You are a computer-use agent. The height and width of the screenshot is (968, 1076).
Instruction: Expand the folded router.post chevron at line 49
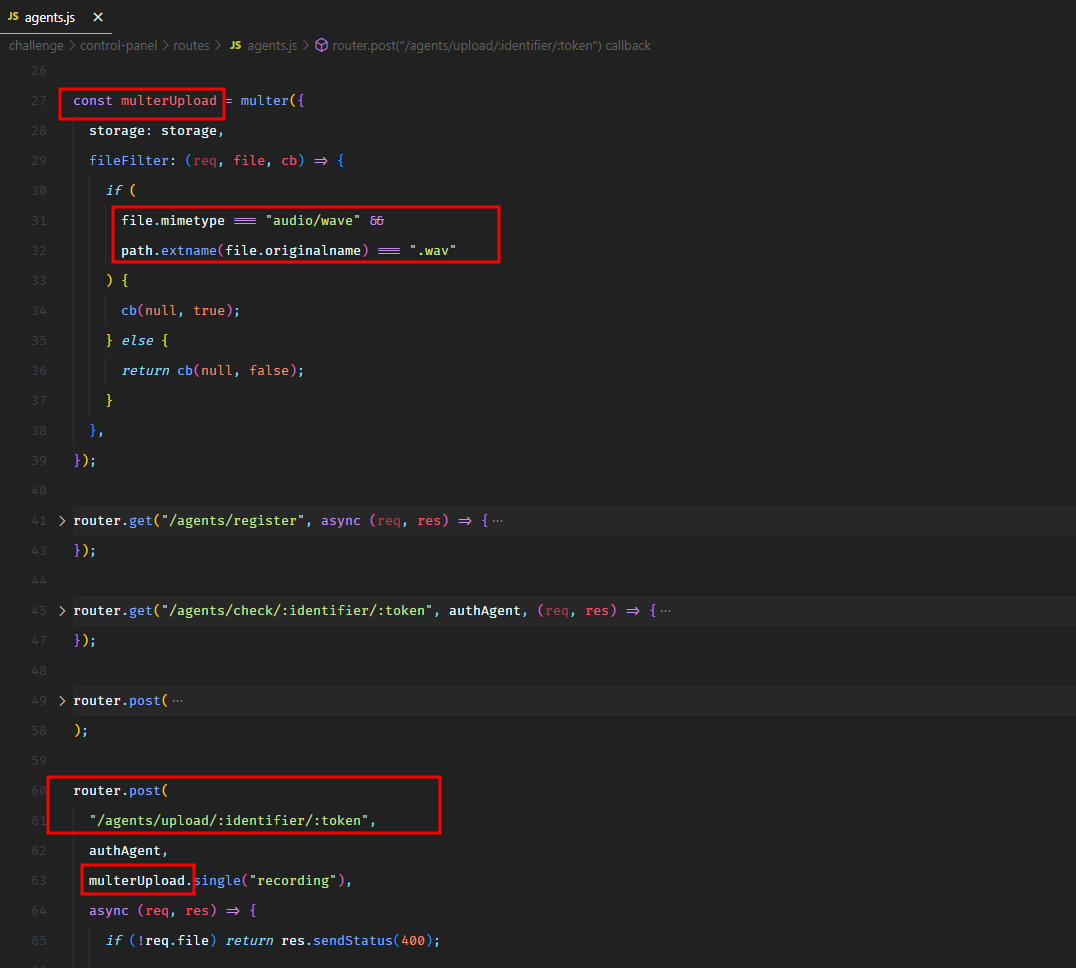coord(63,701)
